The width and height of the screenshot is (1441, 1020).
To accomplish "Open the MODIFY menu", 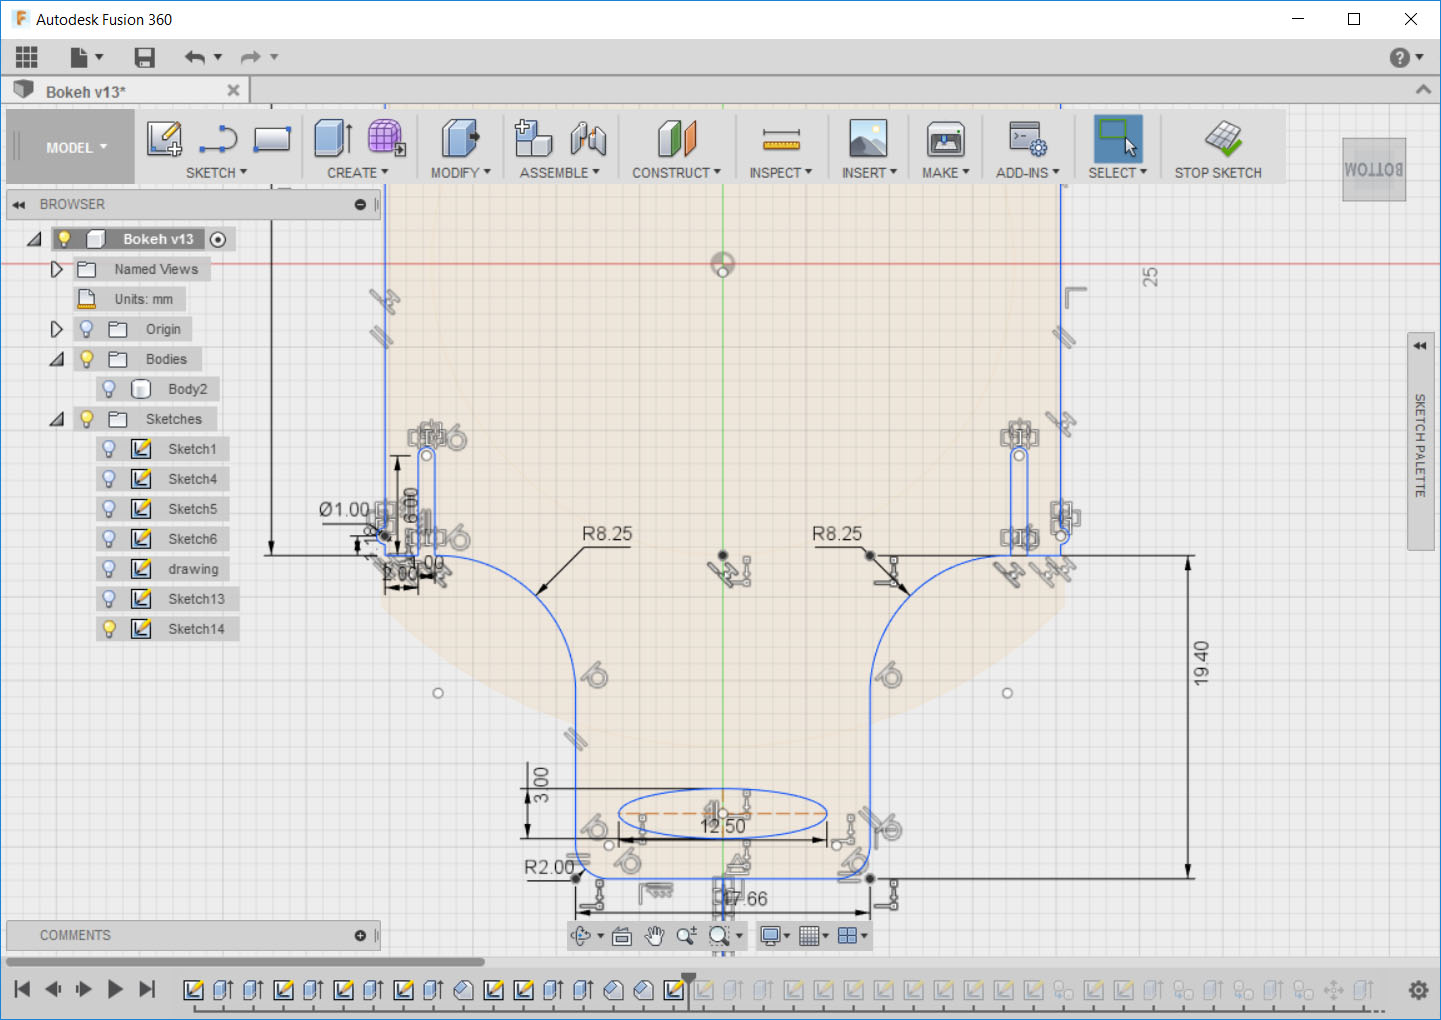I will [461, 173].
